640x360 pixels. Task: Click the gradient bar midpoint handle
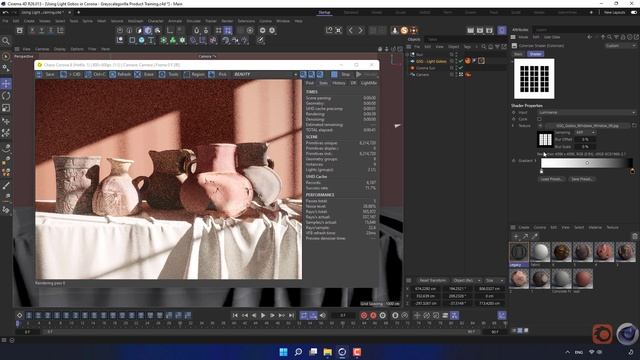coord(587,163)
